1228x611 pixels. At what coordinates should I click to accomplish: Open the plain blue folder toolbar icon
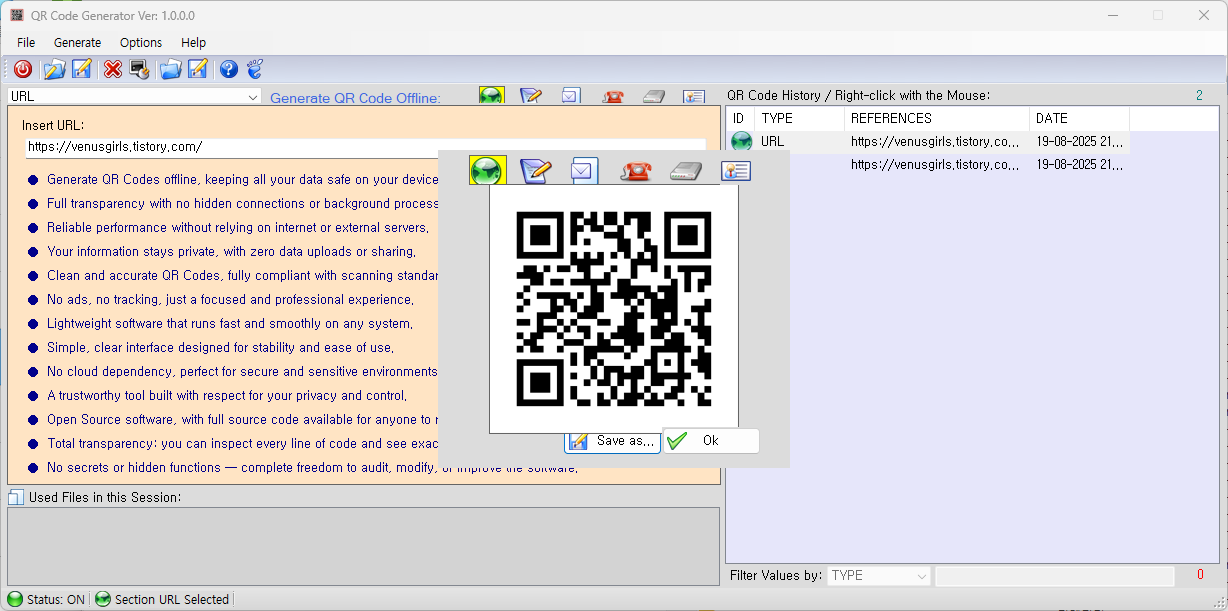click(171, 69)
